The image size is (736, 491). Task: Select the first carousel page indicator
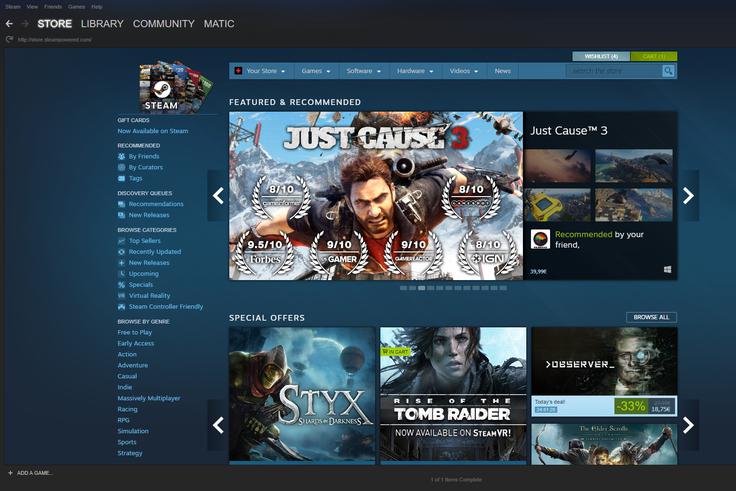click(x=404, y=288)
